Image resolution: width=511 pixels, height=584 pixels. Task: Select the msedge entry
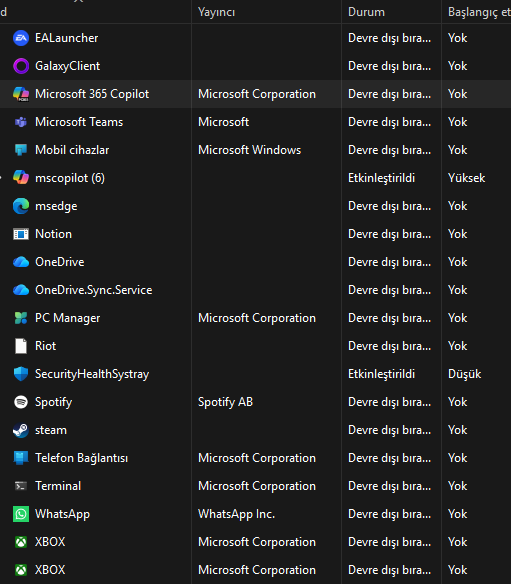click(x=56, y=206)
